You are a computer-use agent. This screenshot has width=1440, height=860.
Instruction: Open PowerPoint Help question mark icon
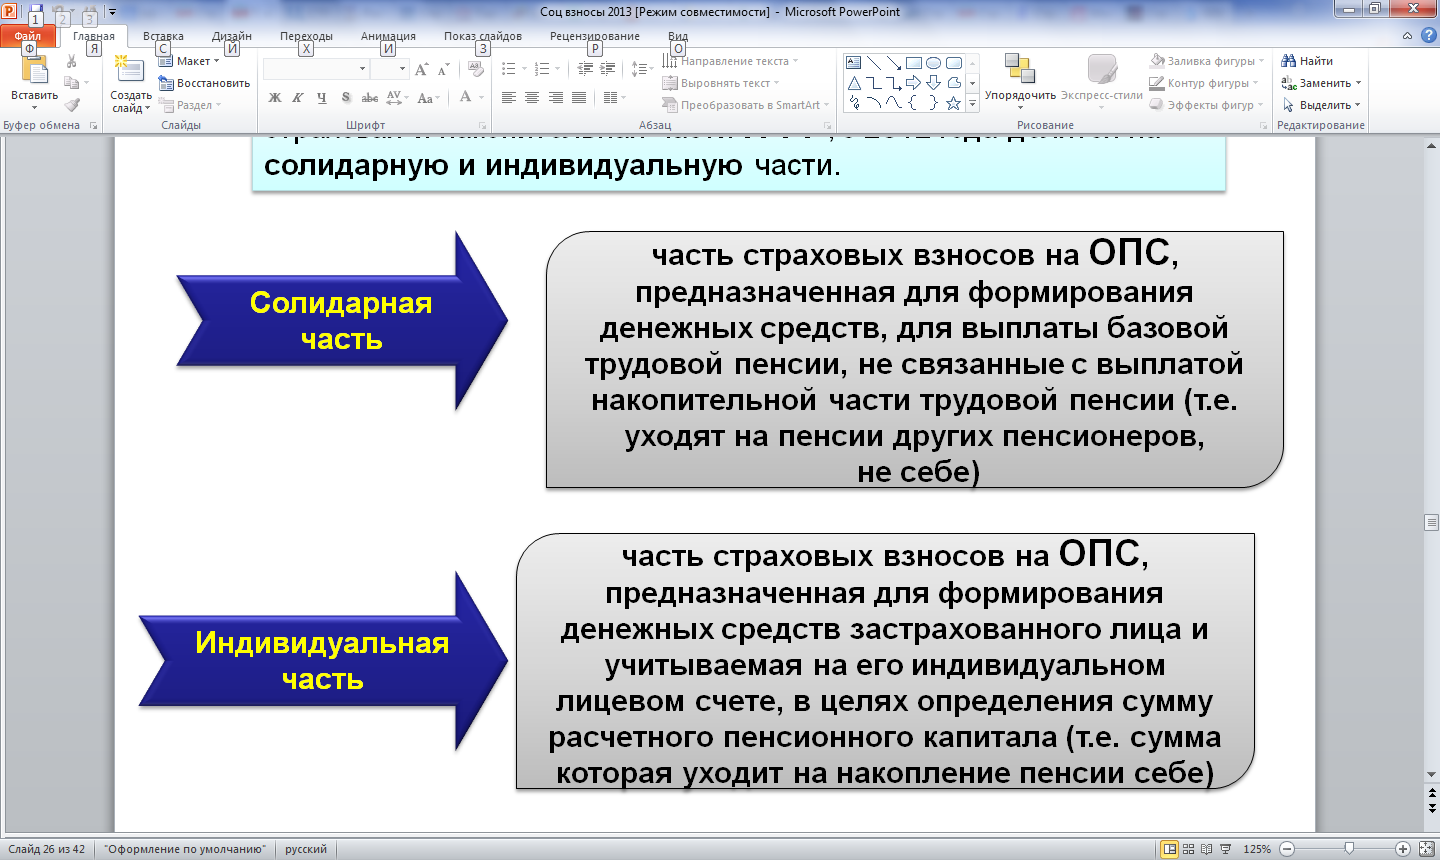(1428, 35)
